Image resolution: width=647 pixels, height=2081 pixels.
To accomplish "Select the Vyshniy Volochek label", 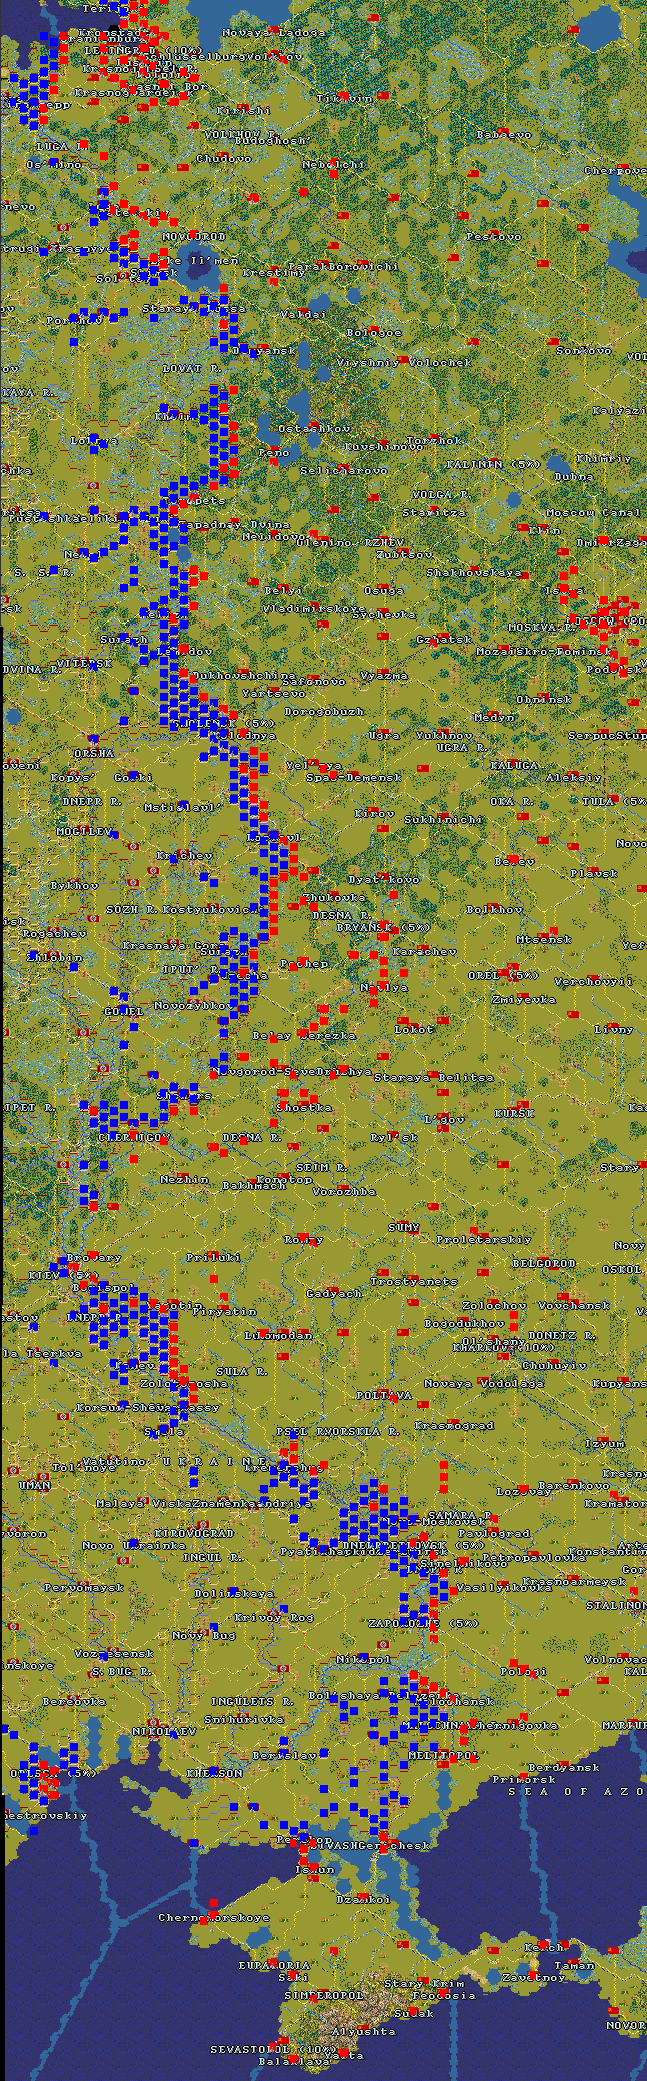I will coord(402,363).
